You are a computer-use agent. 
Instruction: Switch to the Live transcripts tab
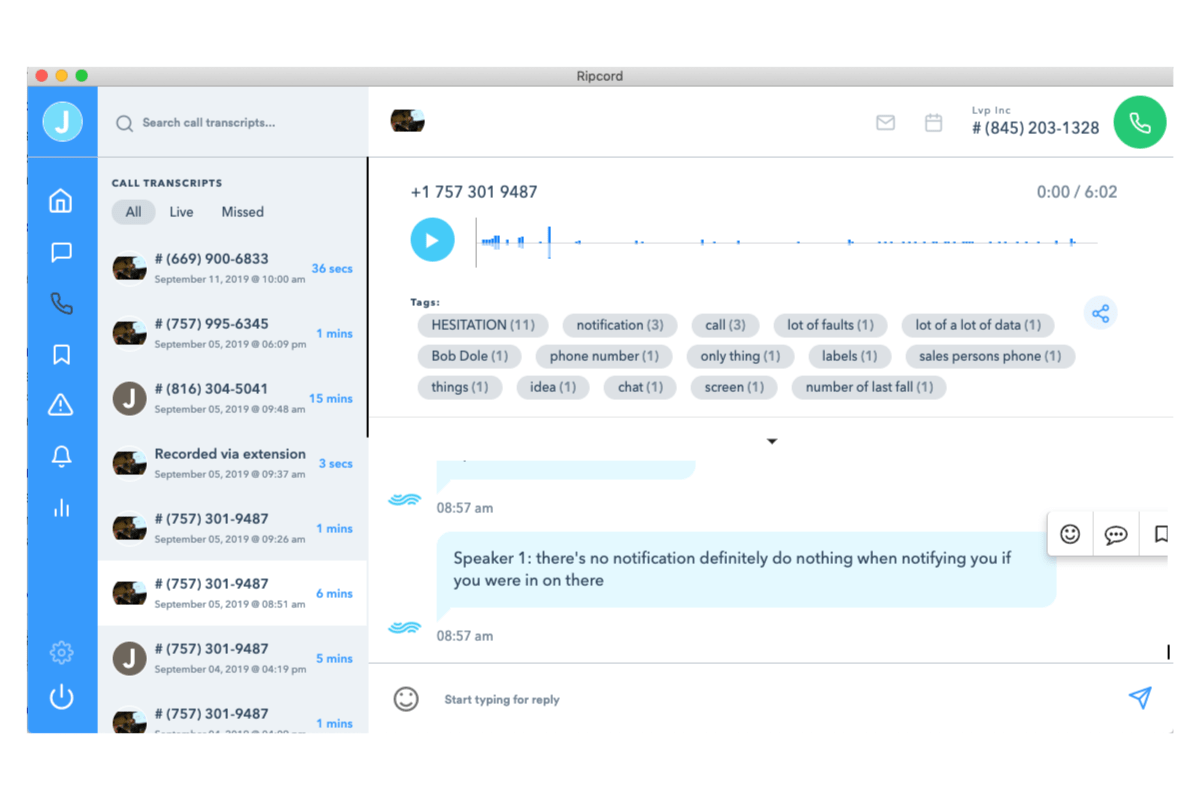[x=181, y=211]
